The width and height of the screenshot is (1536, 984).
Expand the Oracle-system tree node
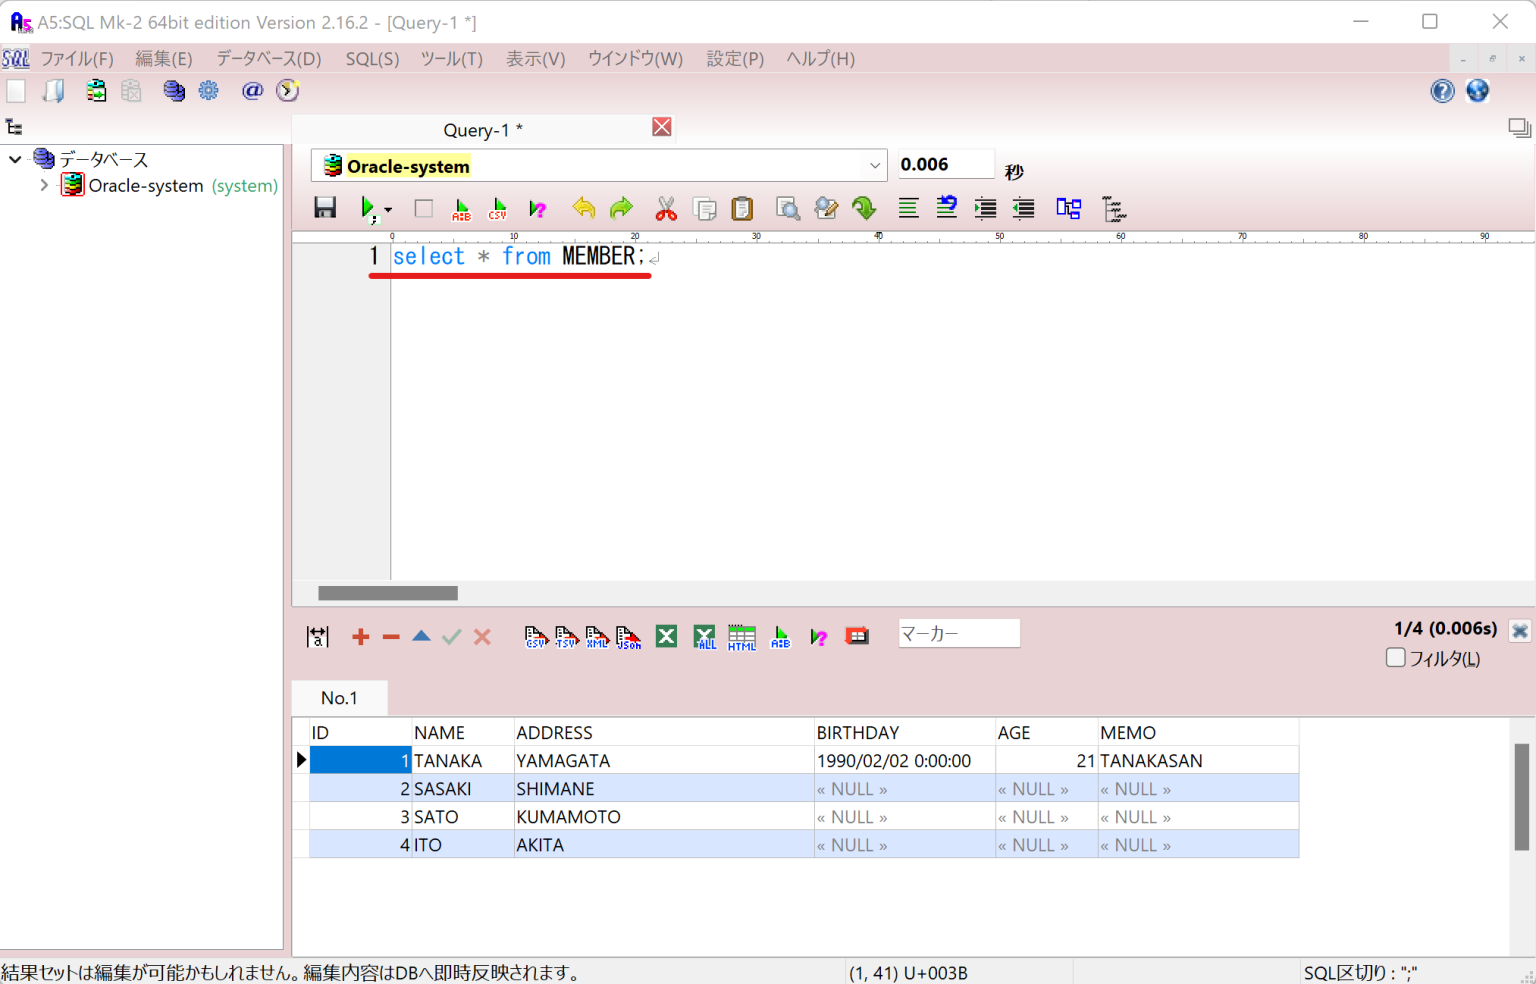44,185
